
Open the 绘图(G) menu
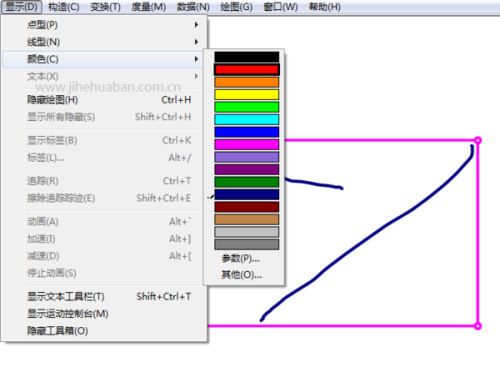coord(236,7)
